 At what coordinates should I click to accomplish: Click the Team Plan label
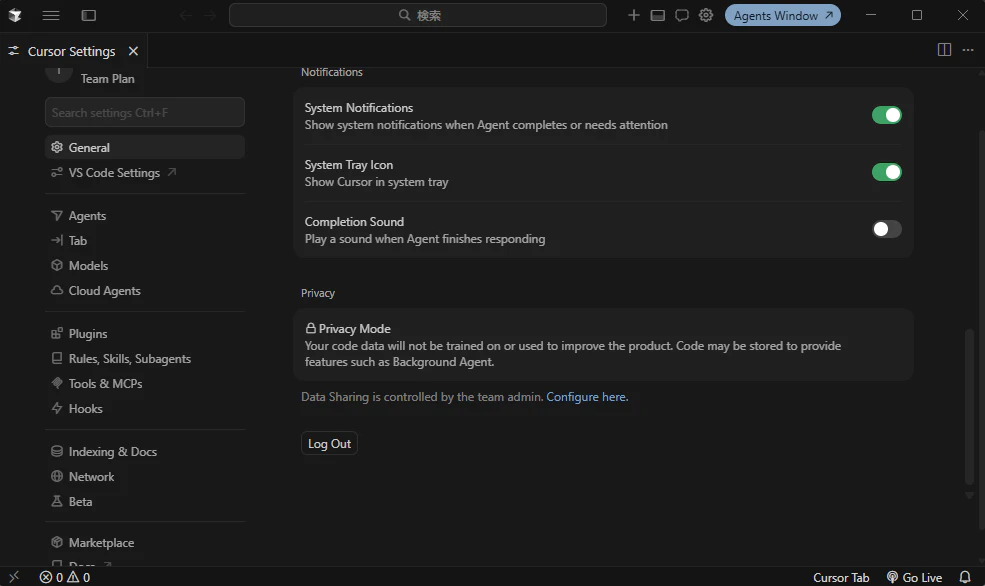point(107,79)
